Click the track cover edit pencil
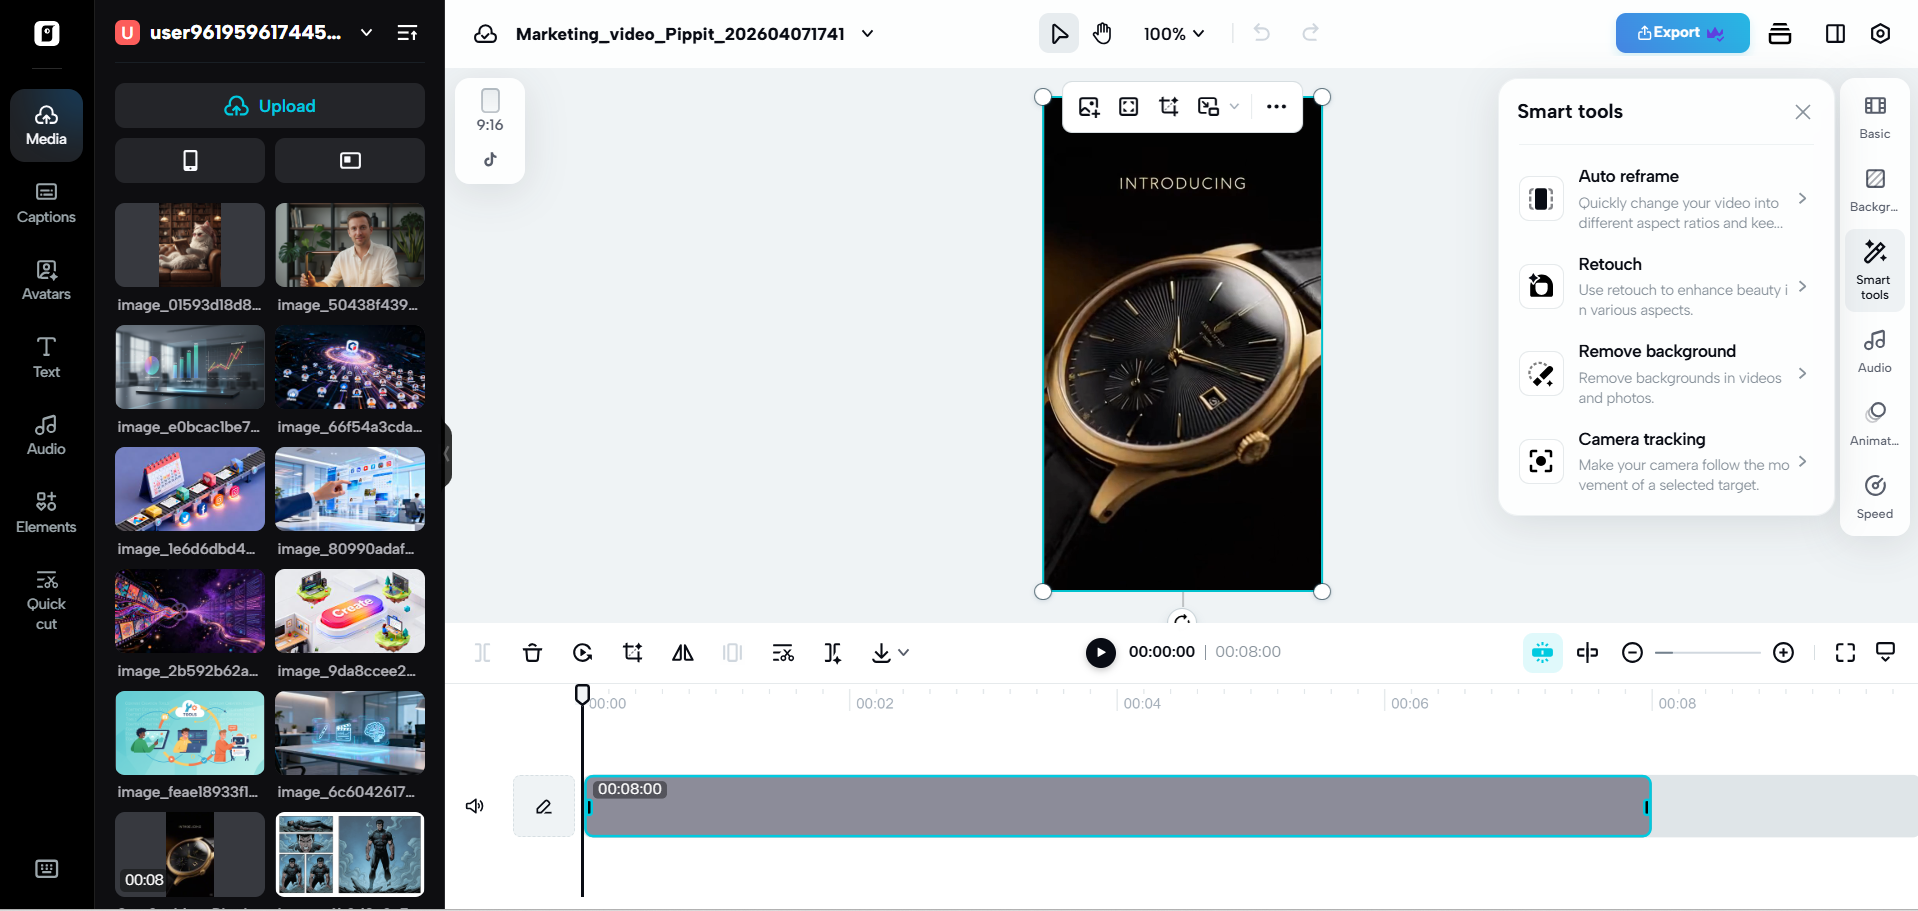The height and width of the screenshot is (911, 1918). pos(544,806)
